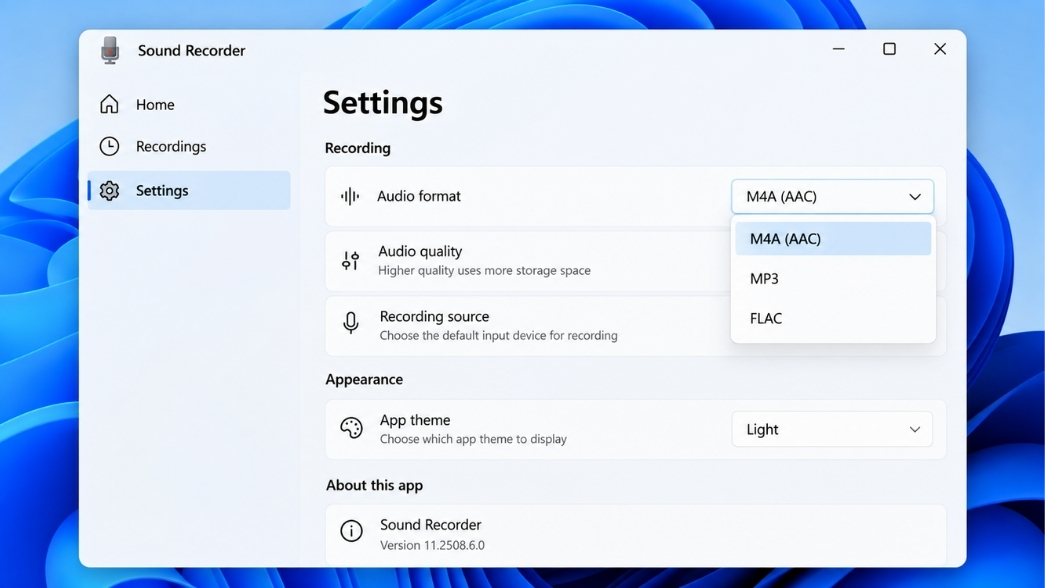Click the Recording section header
Screen dimensions: 1045x588
click(358, 148)
